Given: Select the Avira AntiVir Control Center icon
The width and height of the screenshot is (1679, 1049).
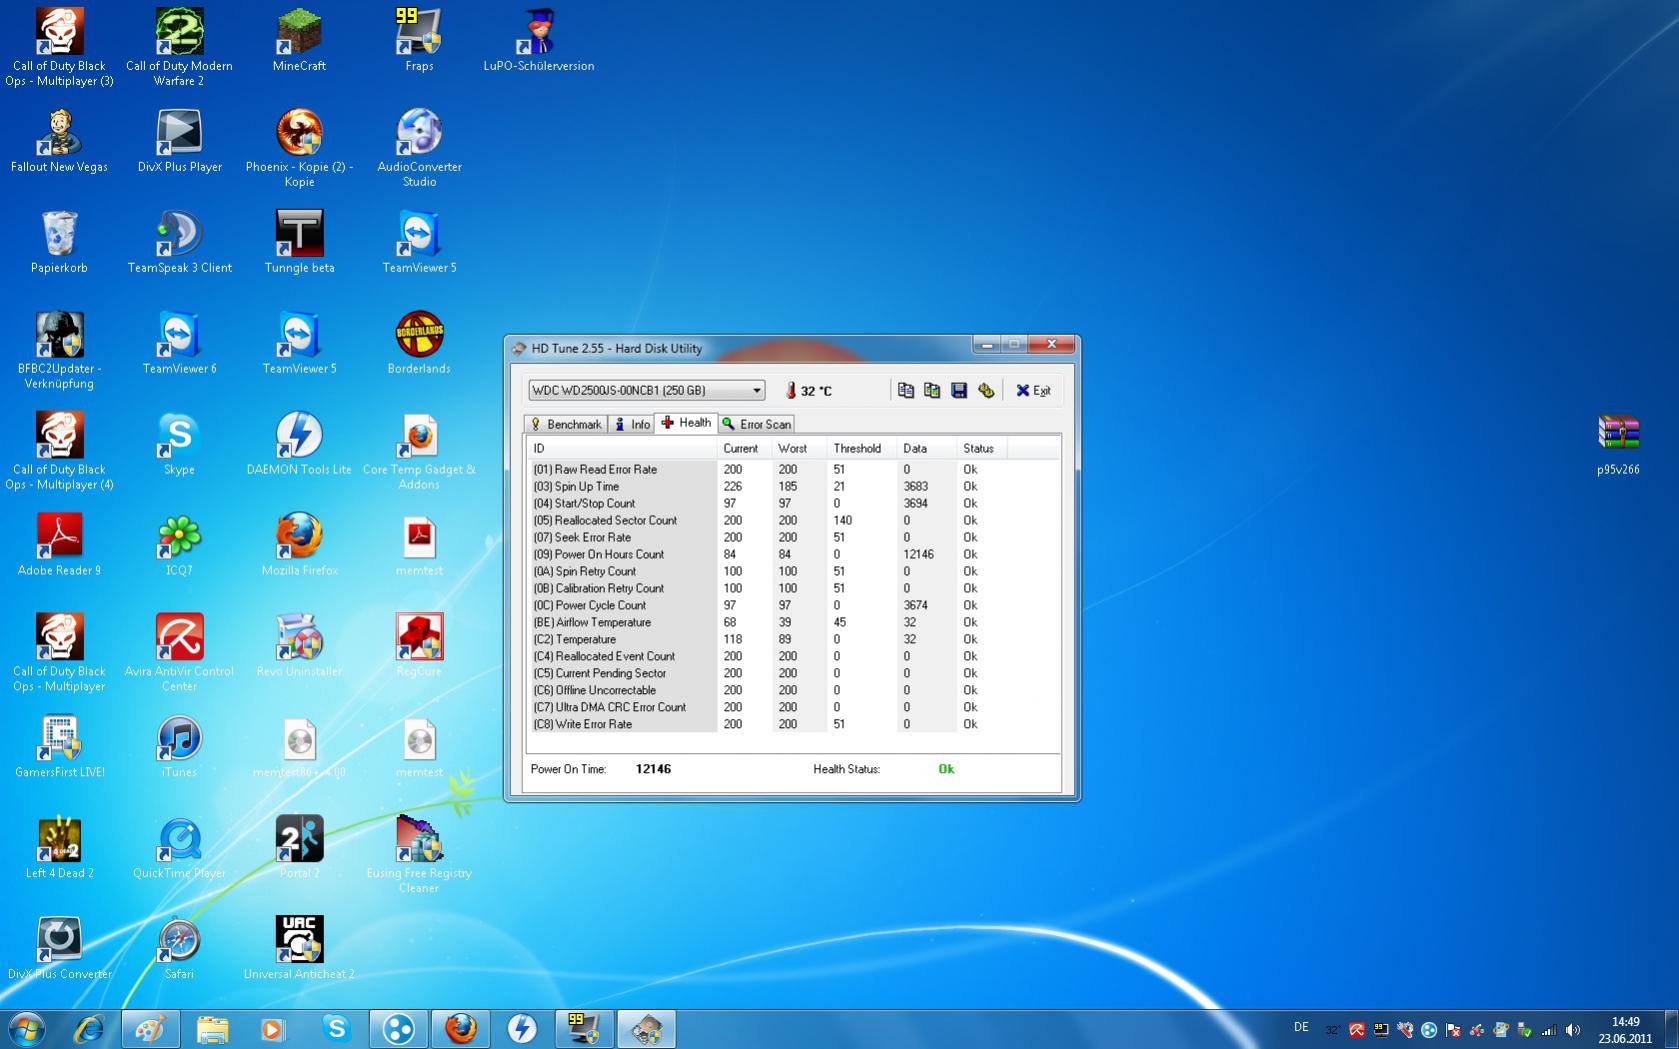Looking at the screenshot, I should pos(179,653).
